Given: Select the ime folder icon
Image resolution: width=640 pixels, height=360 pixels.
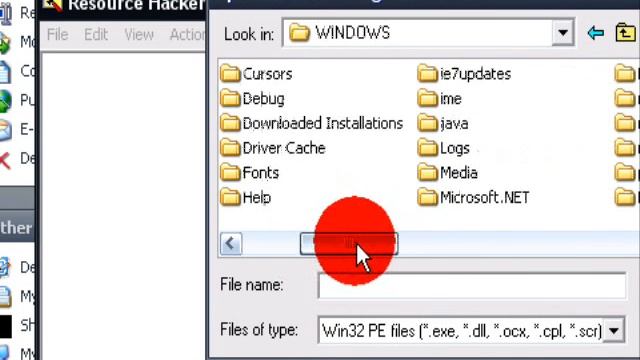Looking at the screenshot, I should coord(428,98).
